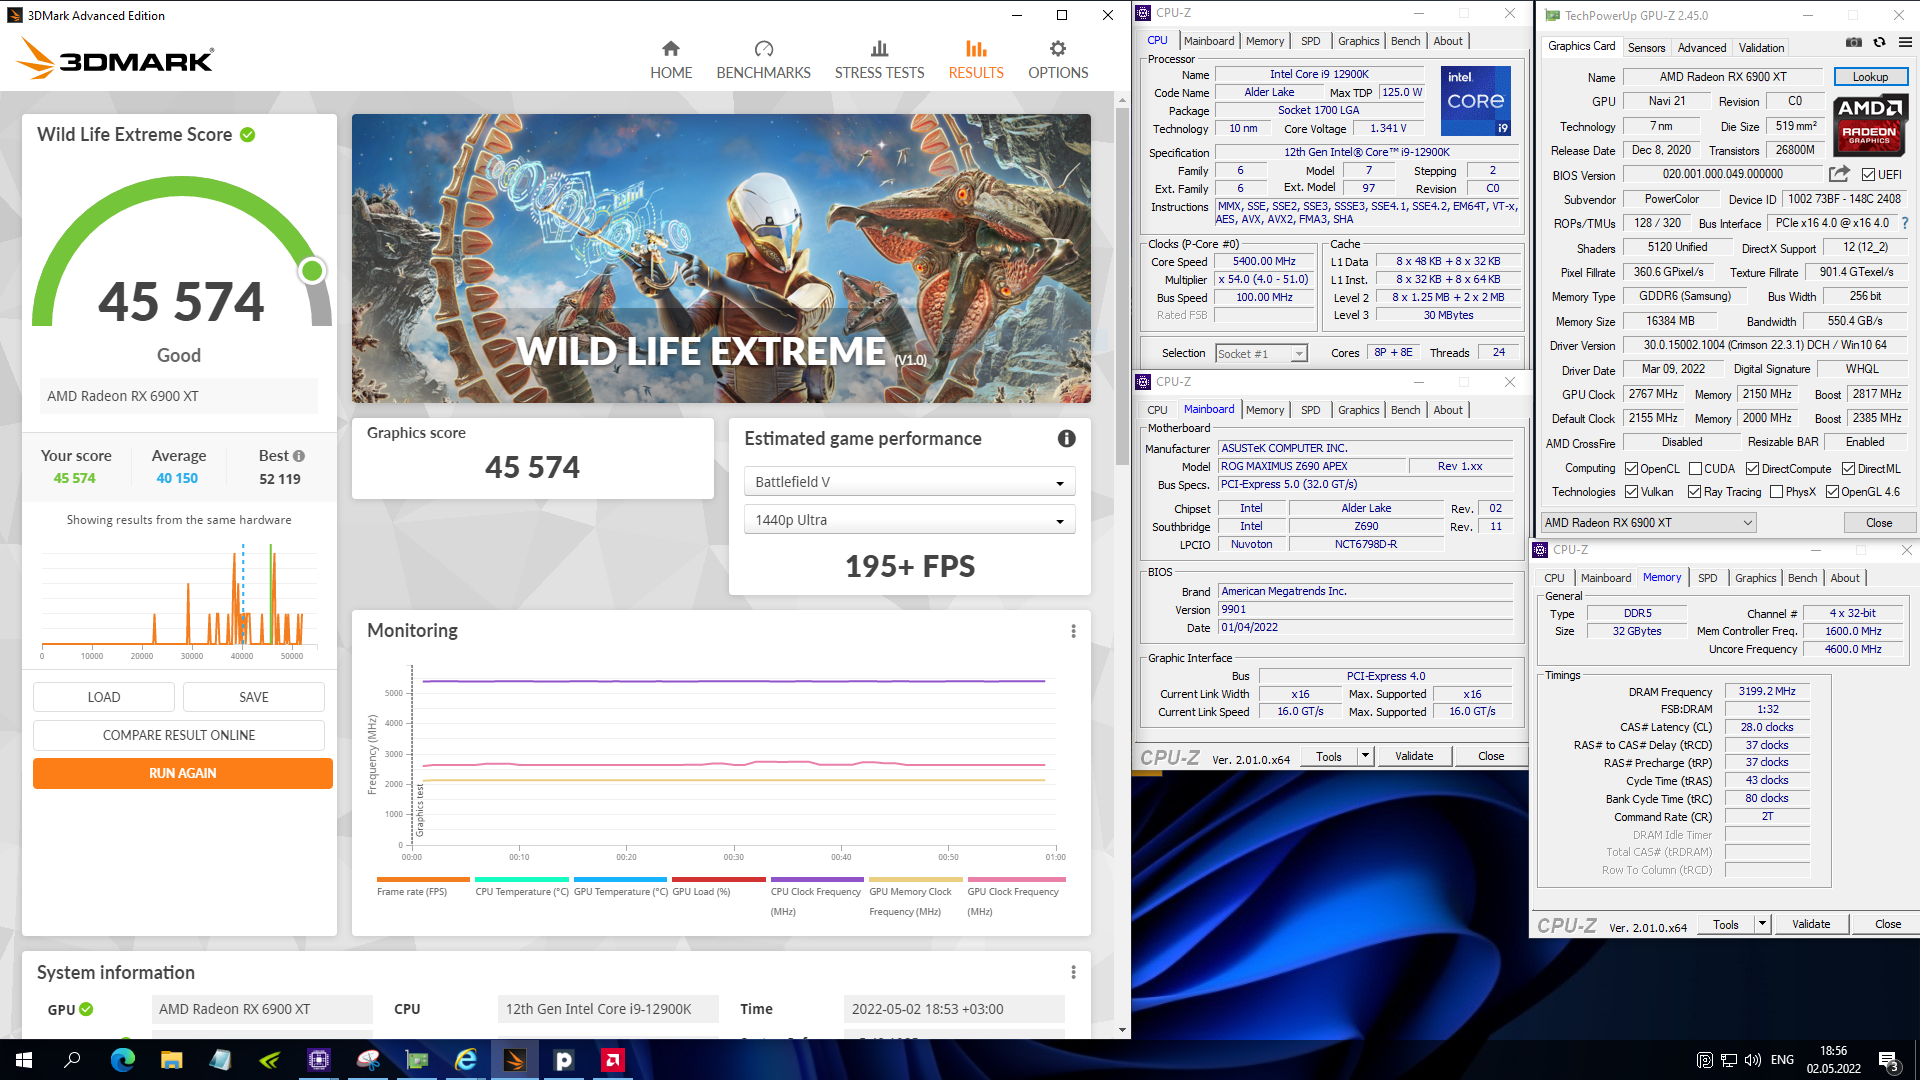Click GPU-Z screenshot camera icon
The width and height of the screenshot is (1920, 1080).
pyautogui.click(x=1853, y=43)
